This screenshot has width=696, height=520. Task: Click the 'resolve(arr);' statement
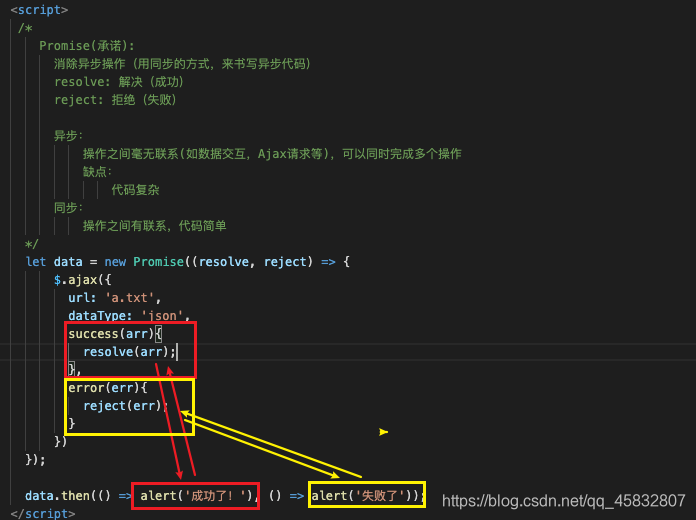pos(130,352)
